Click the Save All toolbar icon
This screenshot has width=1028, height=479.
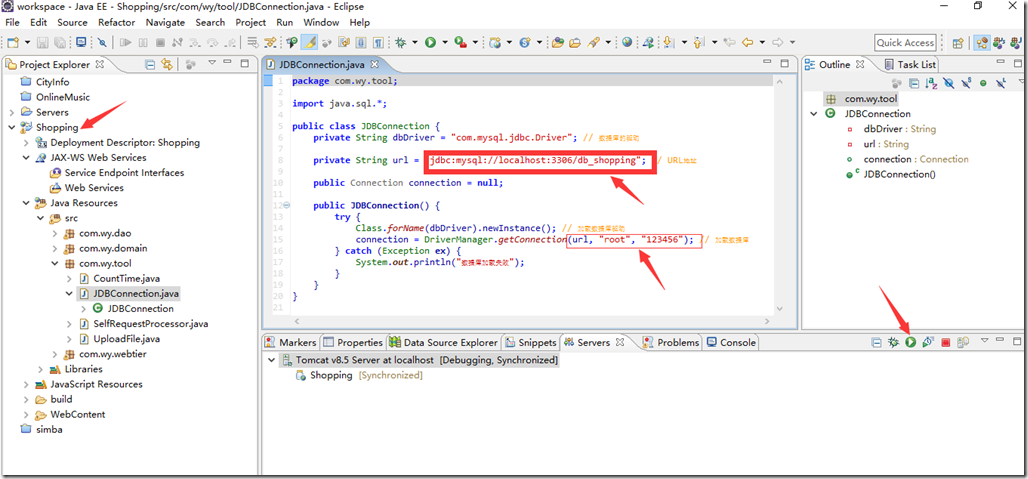[60, 43]
